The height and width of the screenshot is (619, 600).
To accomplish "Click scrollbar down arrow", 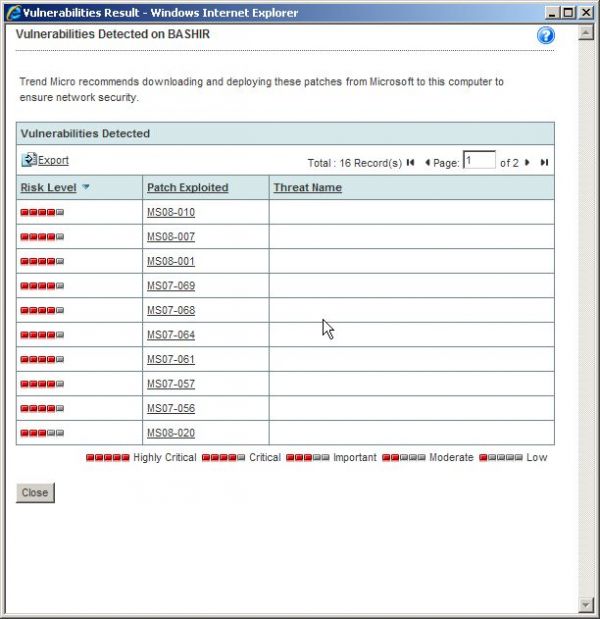I will coord(586,604).
